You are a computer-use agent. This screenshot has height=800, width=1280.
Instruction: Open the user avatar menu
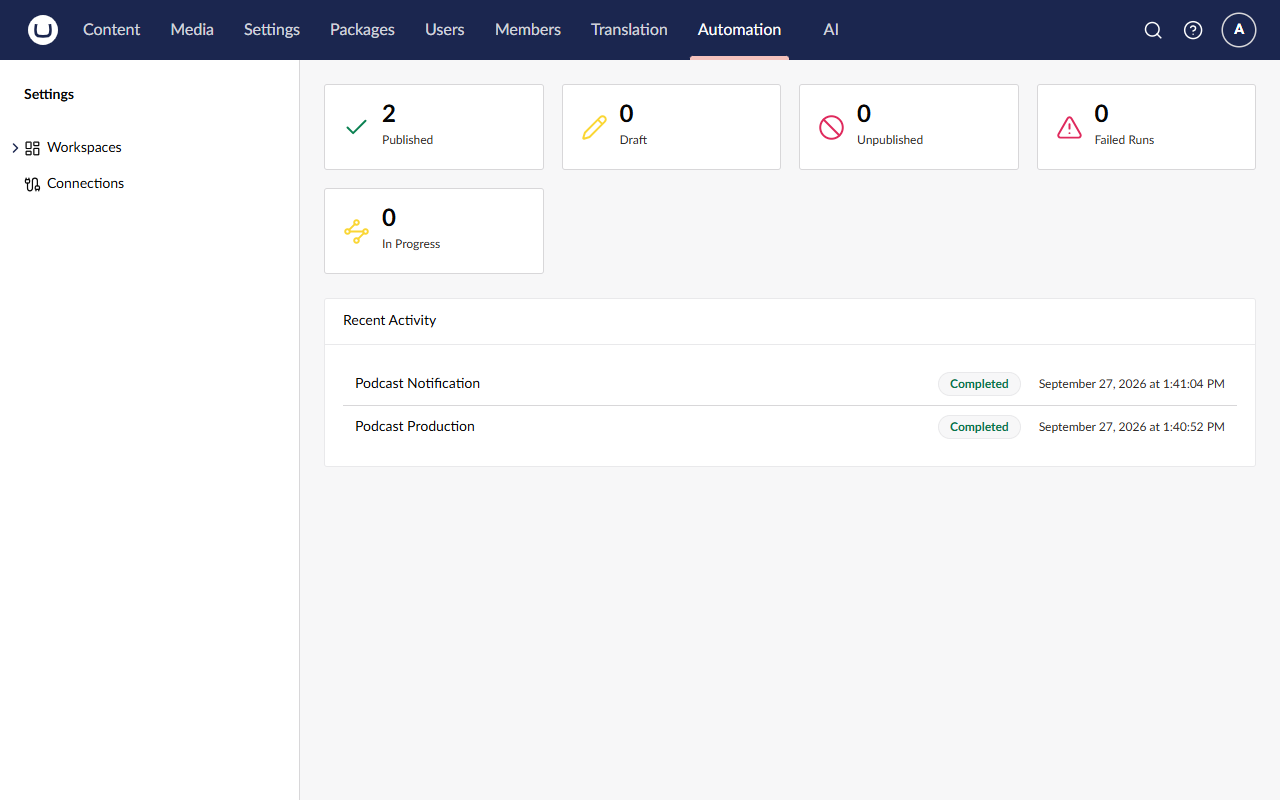pyautogui.click(x=1239, y=30)
